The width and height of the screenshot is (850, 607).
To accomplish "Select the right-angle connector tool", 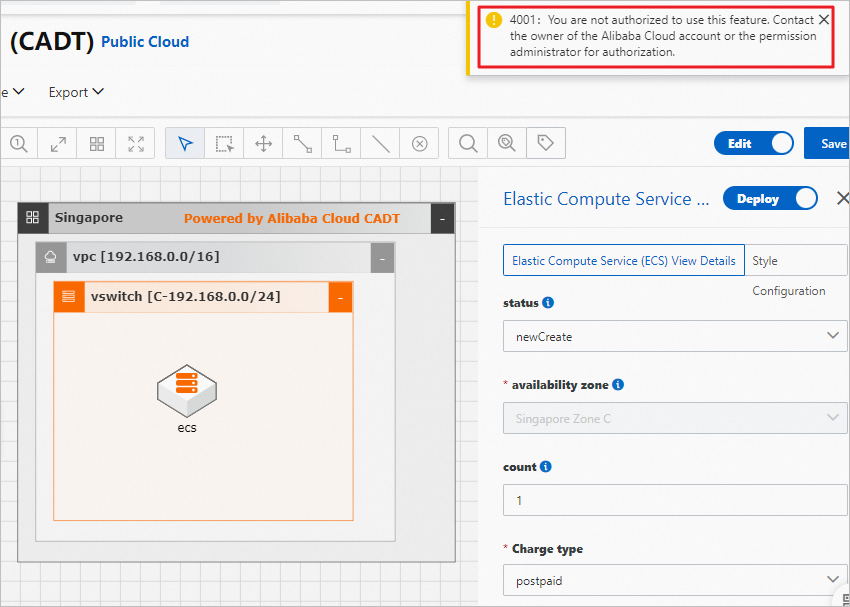I will tap(342, 144).
